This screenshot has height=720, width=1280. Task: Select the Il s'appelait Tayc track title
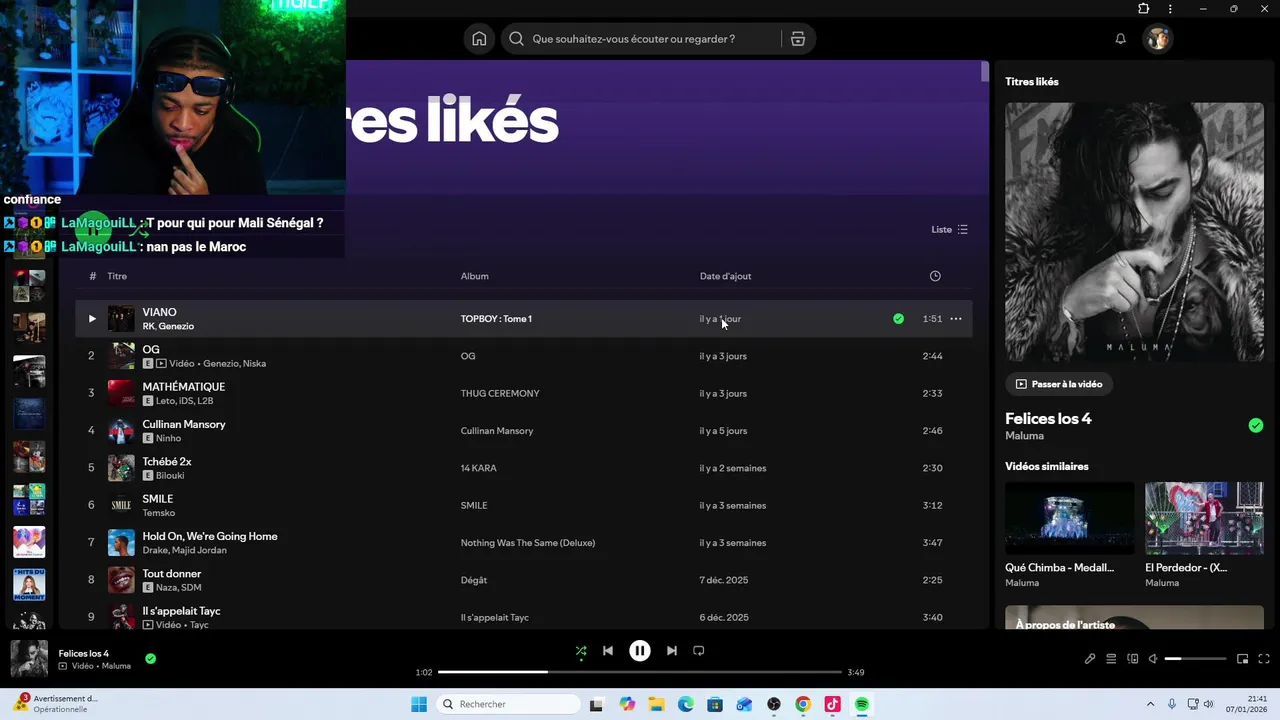click(181, 611)
